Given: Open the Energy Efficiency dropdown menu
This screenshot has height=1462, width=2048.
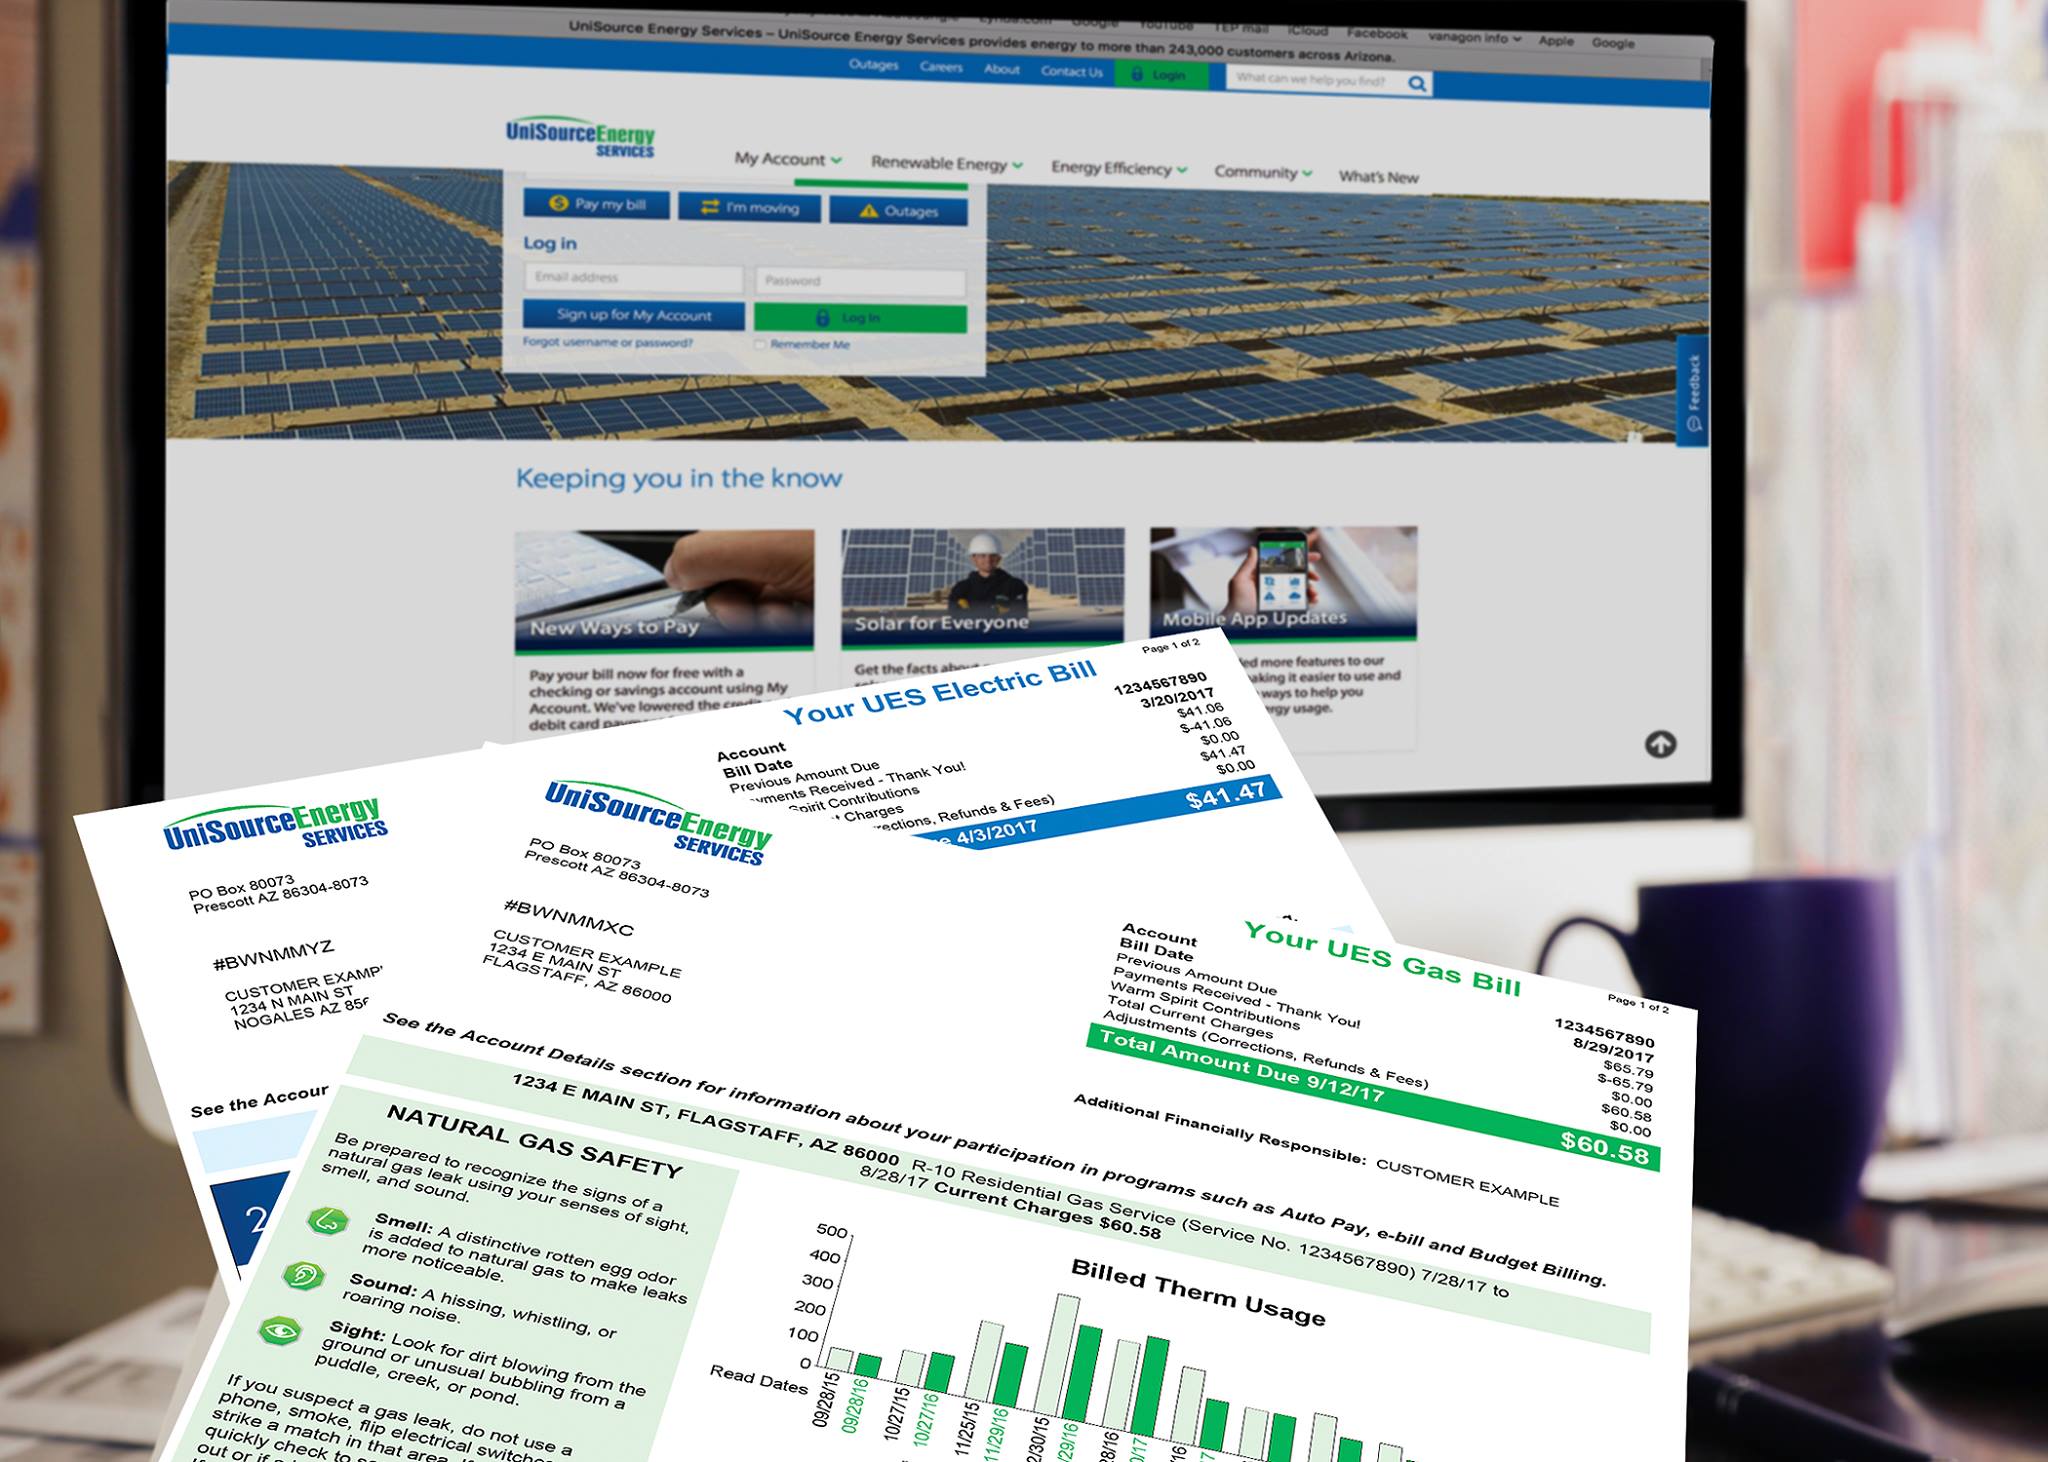Looking at the screenshot, I should point(1118,169).
